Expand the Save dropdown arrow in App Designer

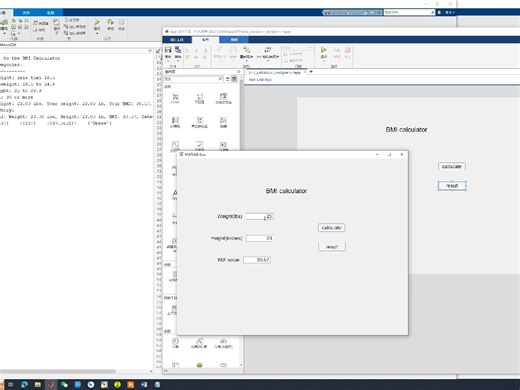168,61
